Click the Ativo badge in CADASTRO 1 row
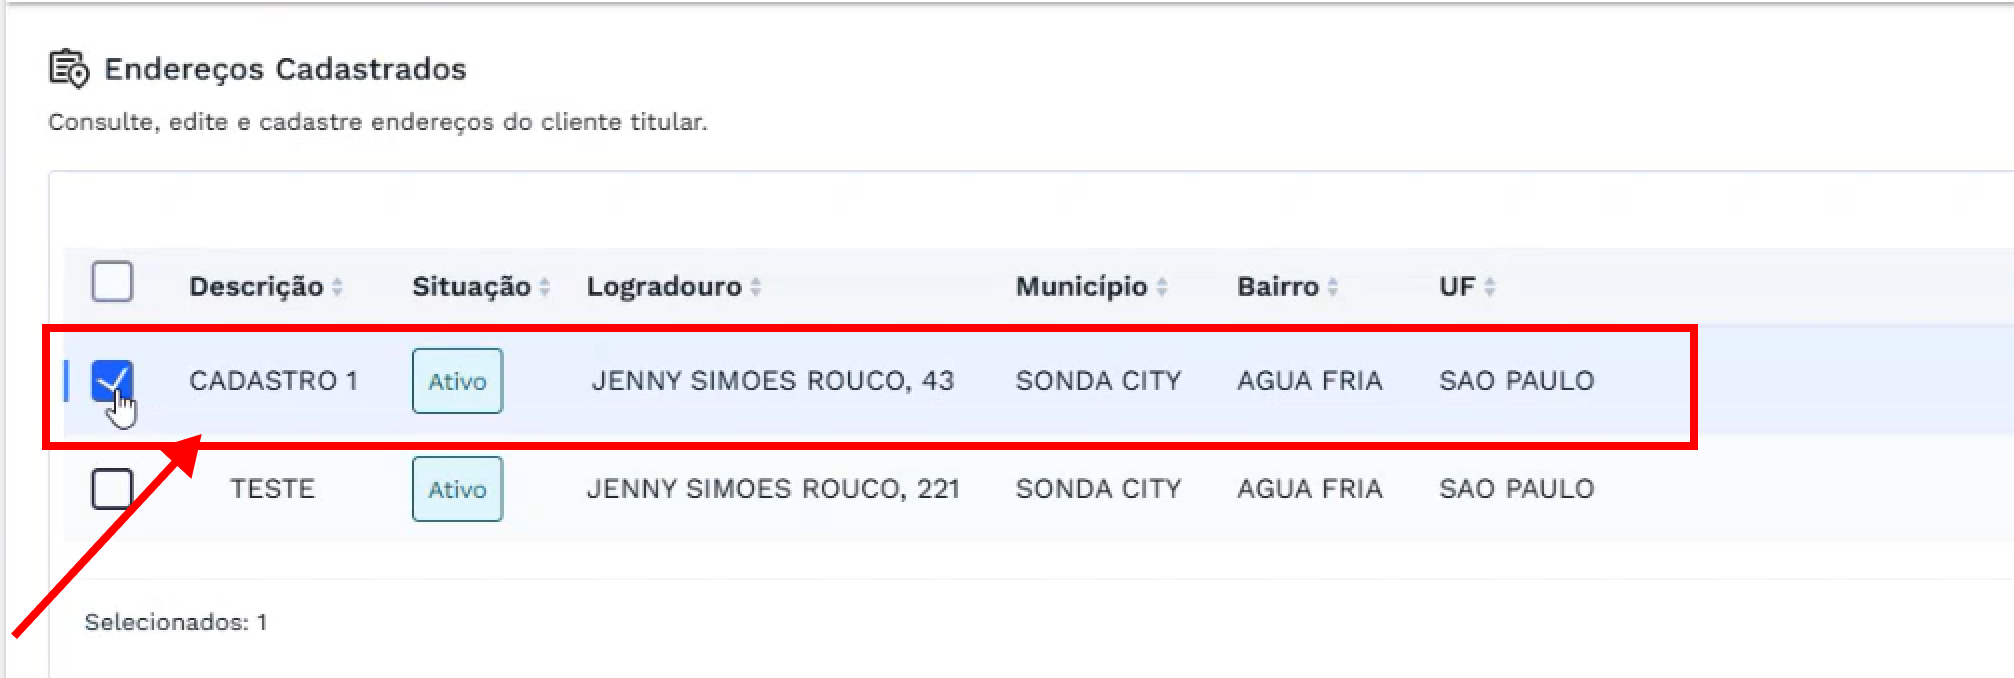 point(457,381)
